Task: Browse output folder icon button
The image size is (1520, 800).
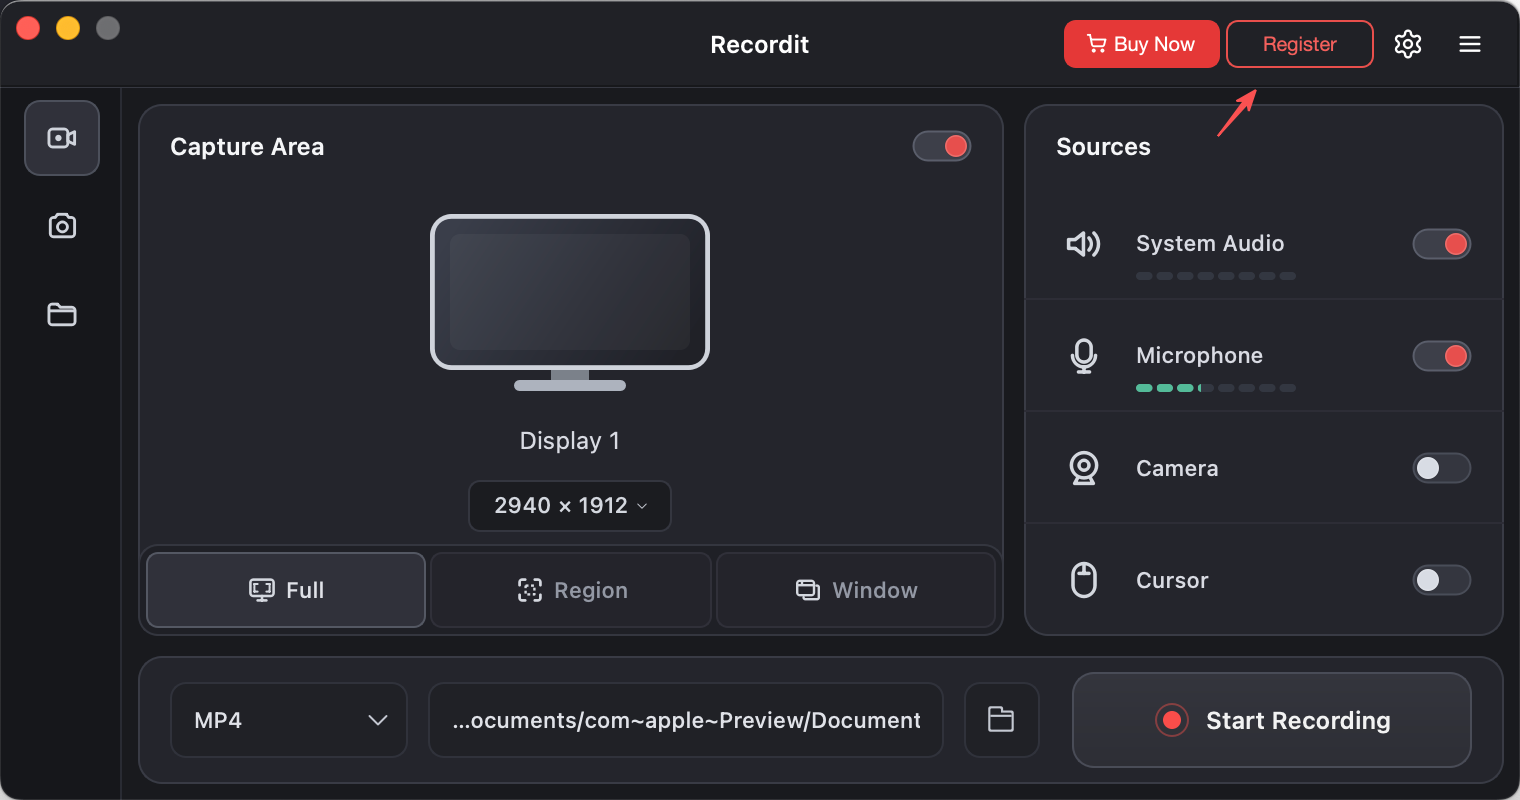Action: point(1001,720)
